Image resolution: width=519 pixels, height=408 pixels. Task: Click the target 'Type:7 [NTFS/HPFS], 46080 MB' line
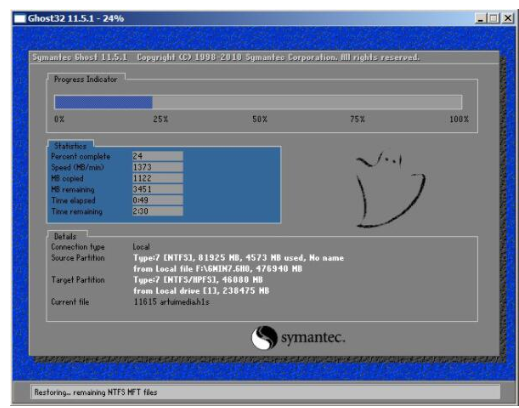click(x=198, y=280)
